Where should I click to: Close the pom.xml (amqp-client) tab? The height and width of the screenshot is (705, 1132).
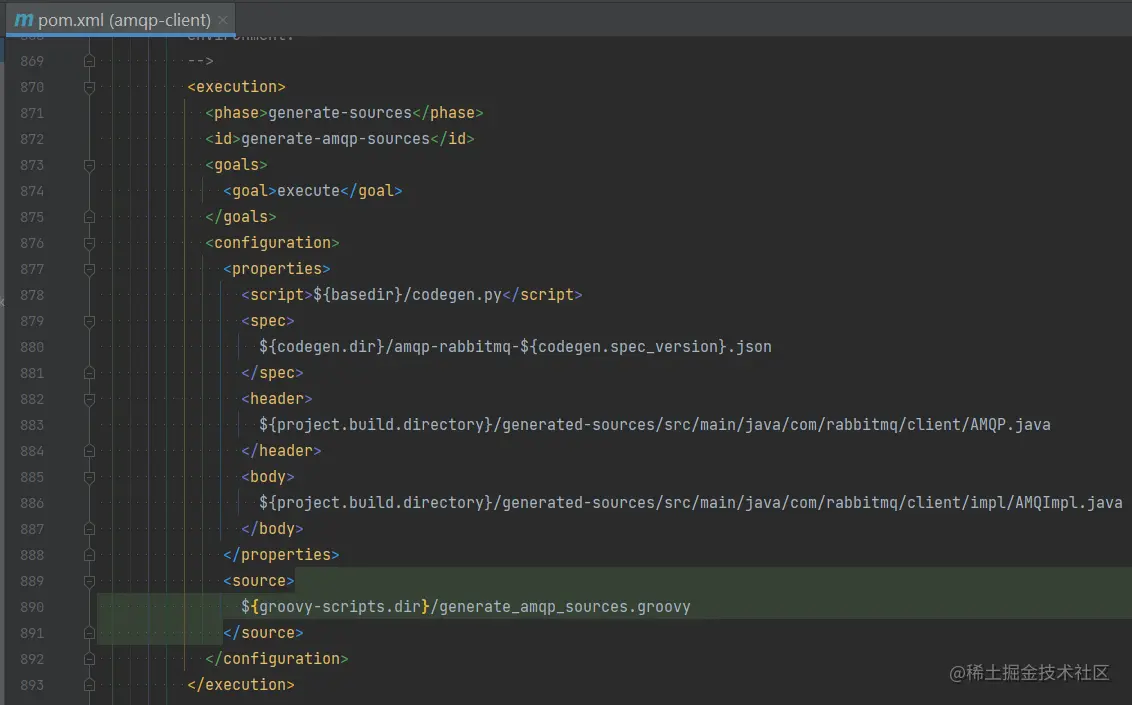point(222,19)
